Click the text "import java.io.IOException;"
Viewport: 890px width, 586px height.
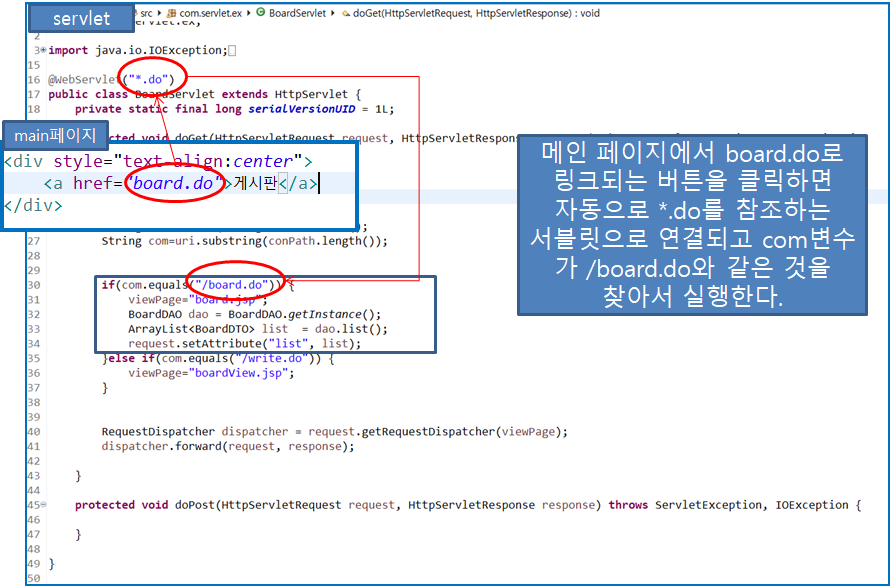[x=137, y=51]
